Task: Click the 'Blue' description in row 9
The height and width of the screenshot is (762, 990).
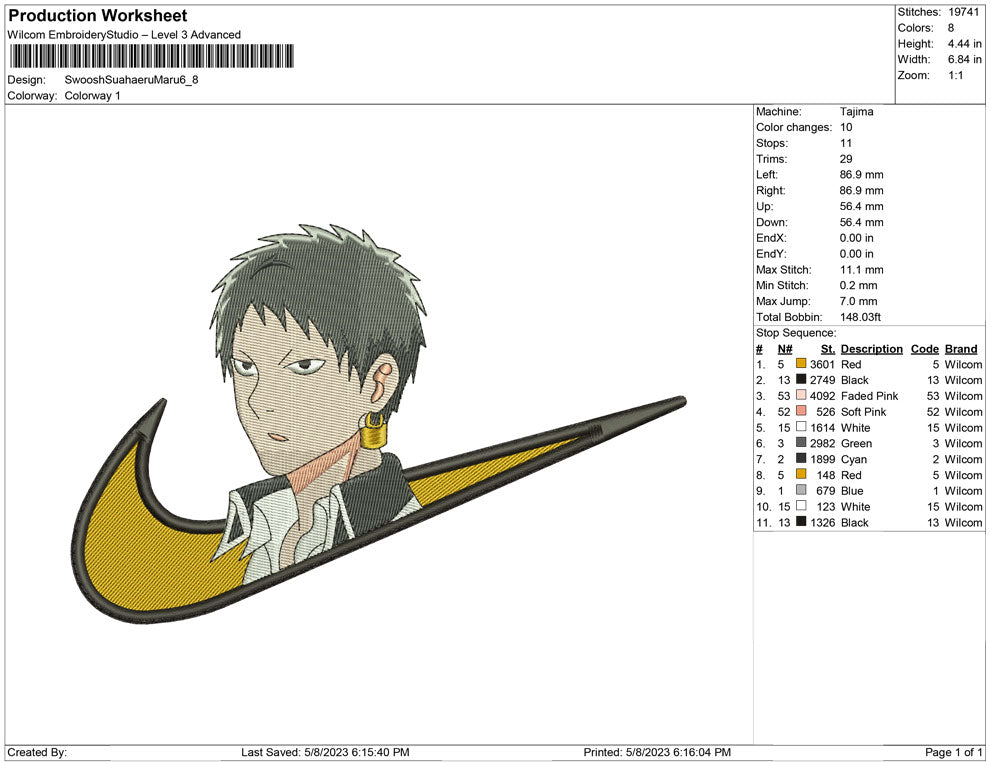Action: click(x=852, y=491)
